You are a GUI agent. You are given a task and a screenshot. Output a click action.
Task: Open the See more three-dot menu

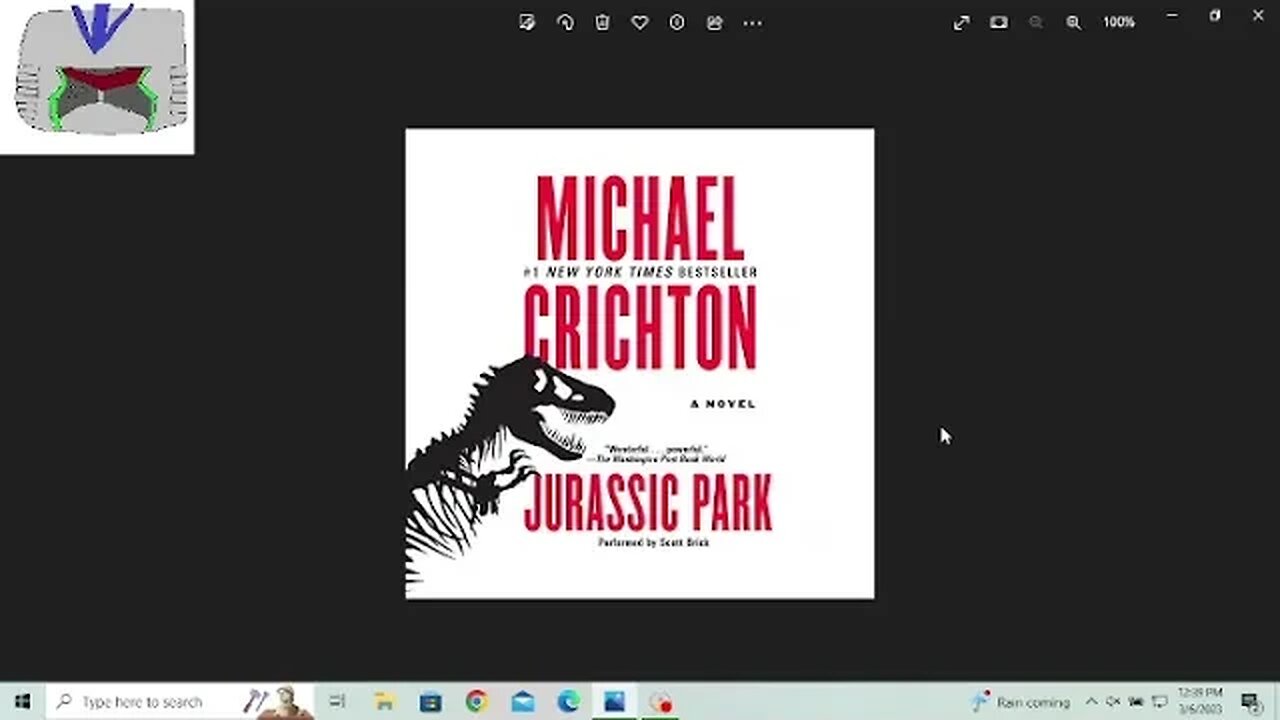click(752, 22)
